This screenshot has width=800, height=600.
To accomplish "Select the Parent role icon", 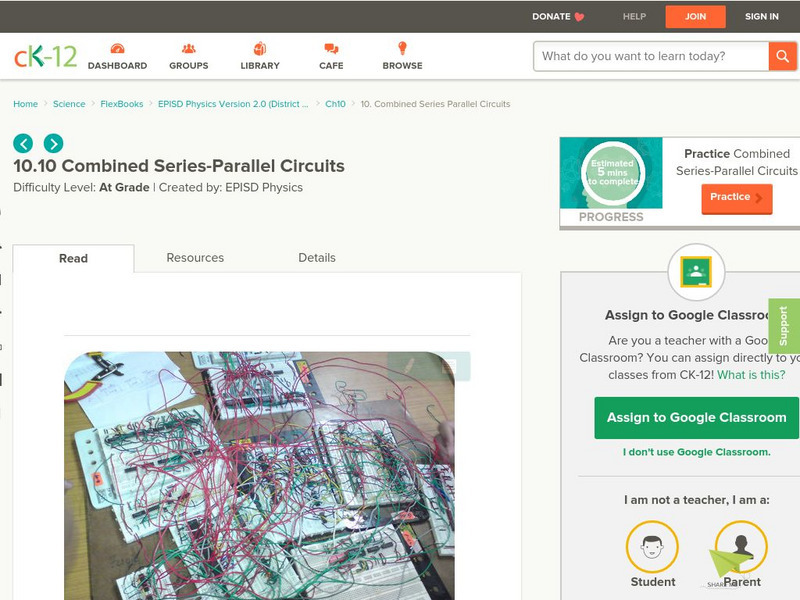I will [x=741, y=547].
